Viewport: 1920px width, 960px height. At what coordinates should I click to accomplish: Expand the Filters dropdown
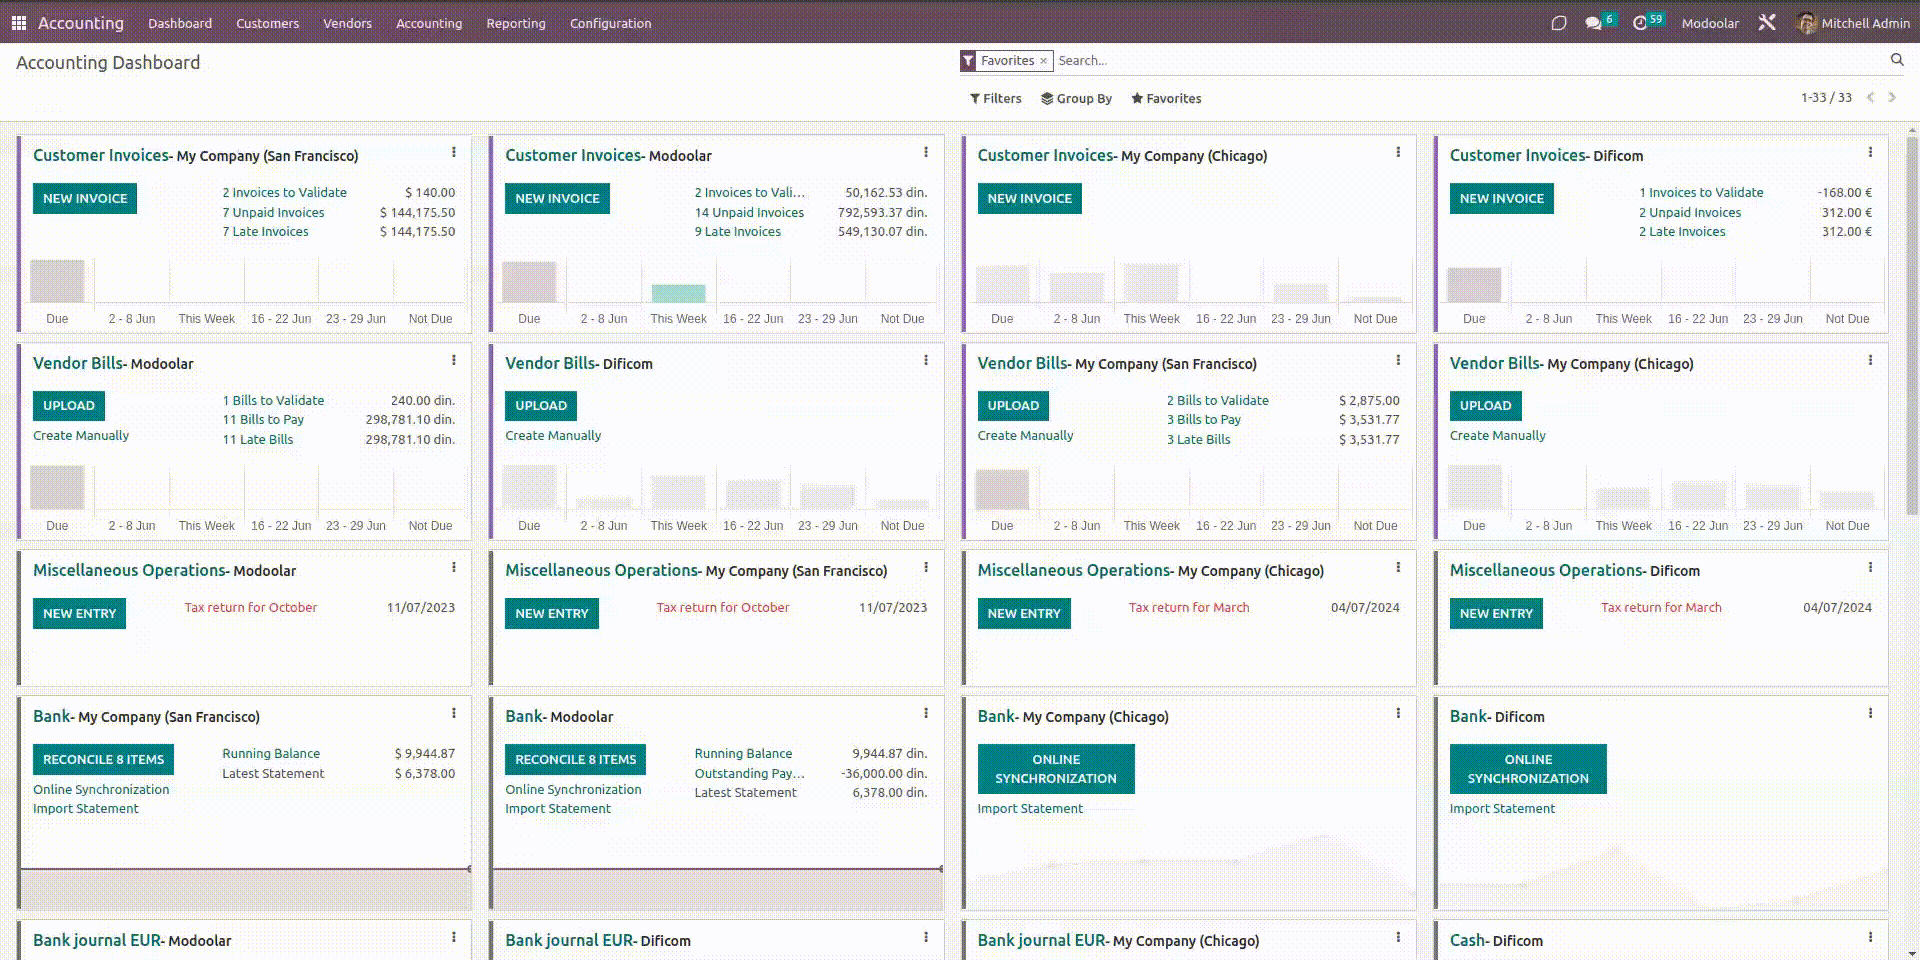pos(995,98)
